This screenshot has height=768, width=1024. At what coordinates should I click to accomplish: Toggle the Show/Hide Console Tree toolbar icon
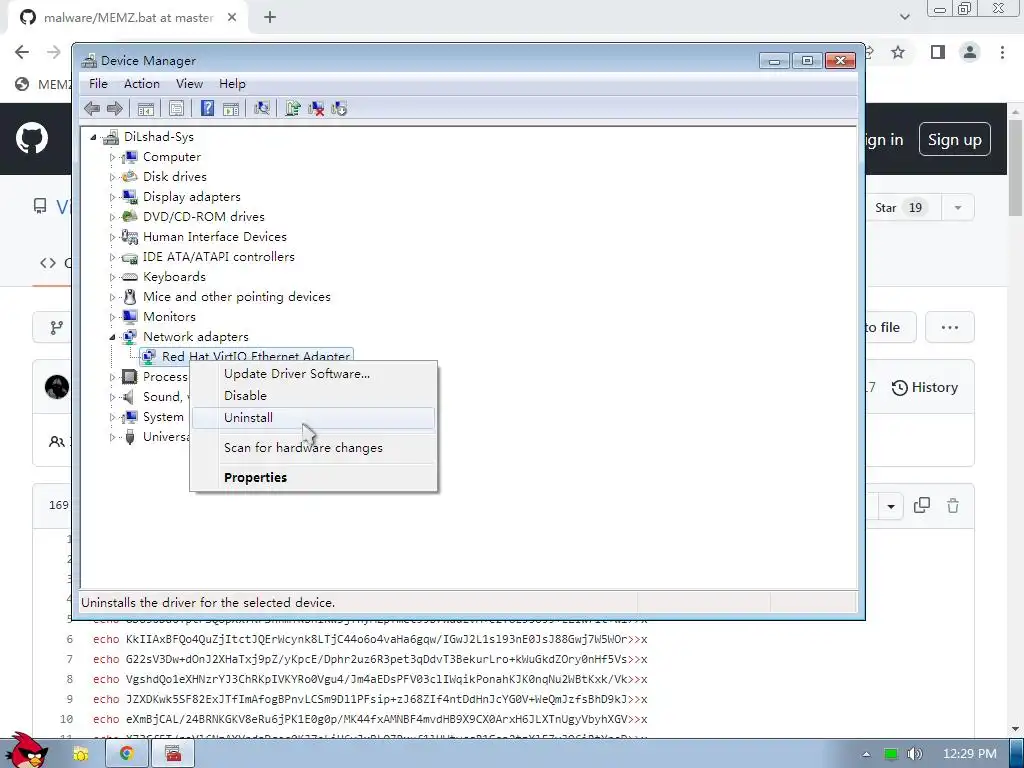point(146,108)
